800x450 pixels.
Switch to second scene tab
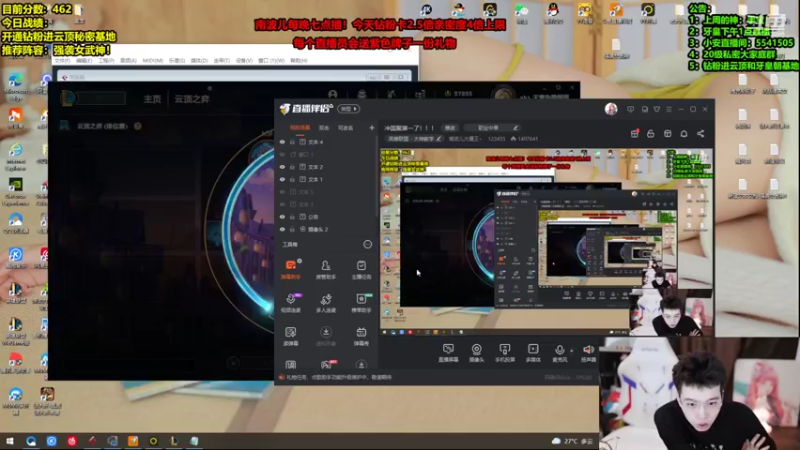tap(324, 128)
